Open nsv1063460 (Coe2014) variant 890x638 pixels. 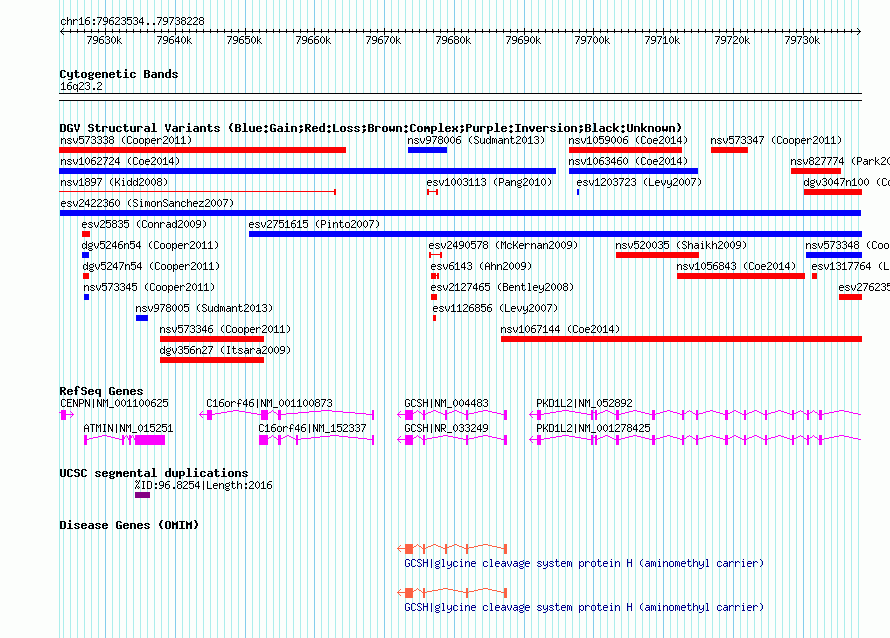click(x=628, y=161)
